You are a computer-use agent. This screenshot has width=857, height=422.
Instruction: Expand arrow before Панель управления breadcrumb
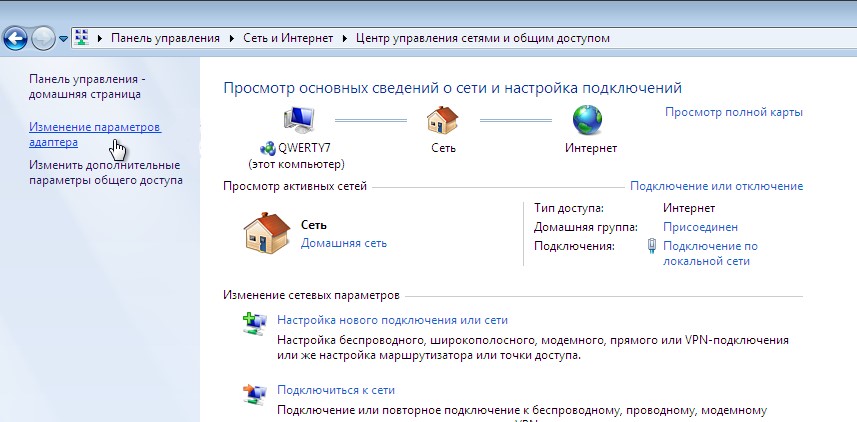tap(100, 39)
